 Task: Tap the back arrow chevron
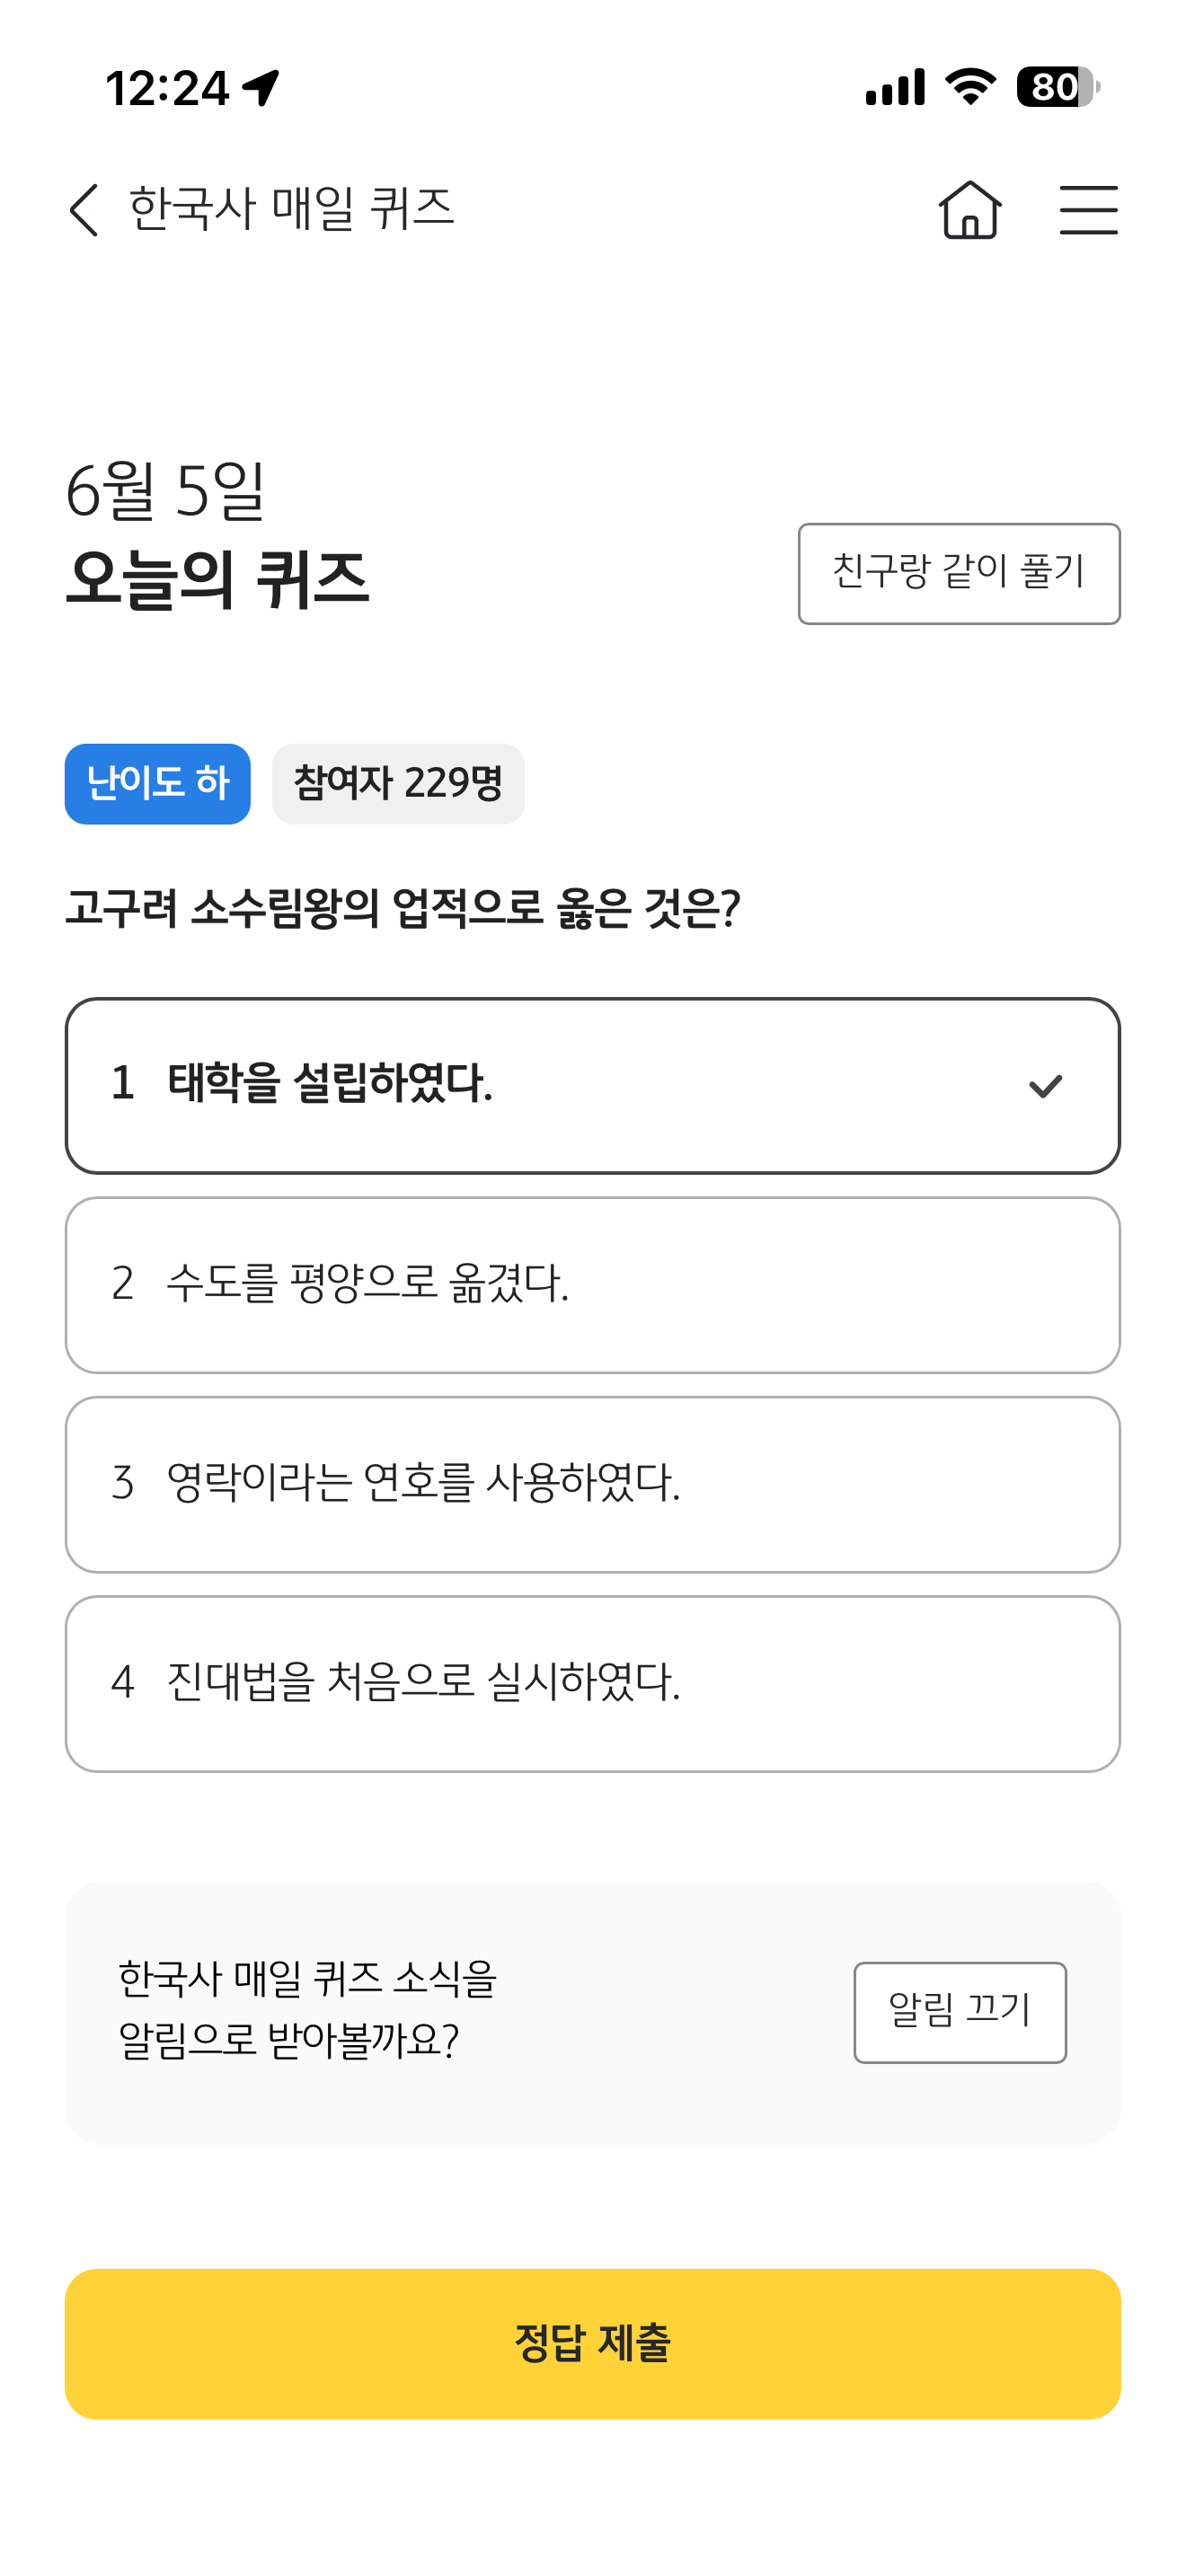pos(84,210)
